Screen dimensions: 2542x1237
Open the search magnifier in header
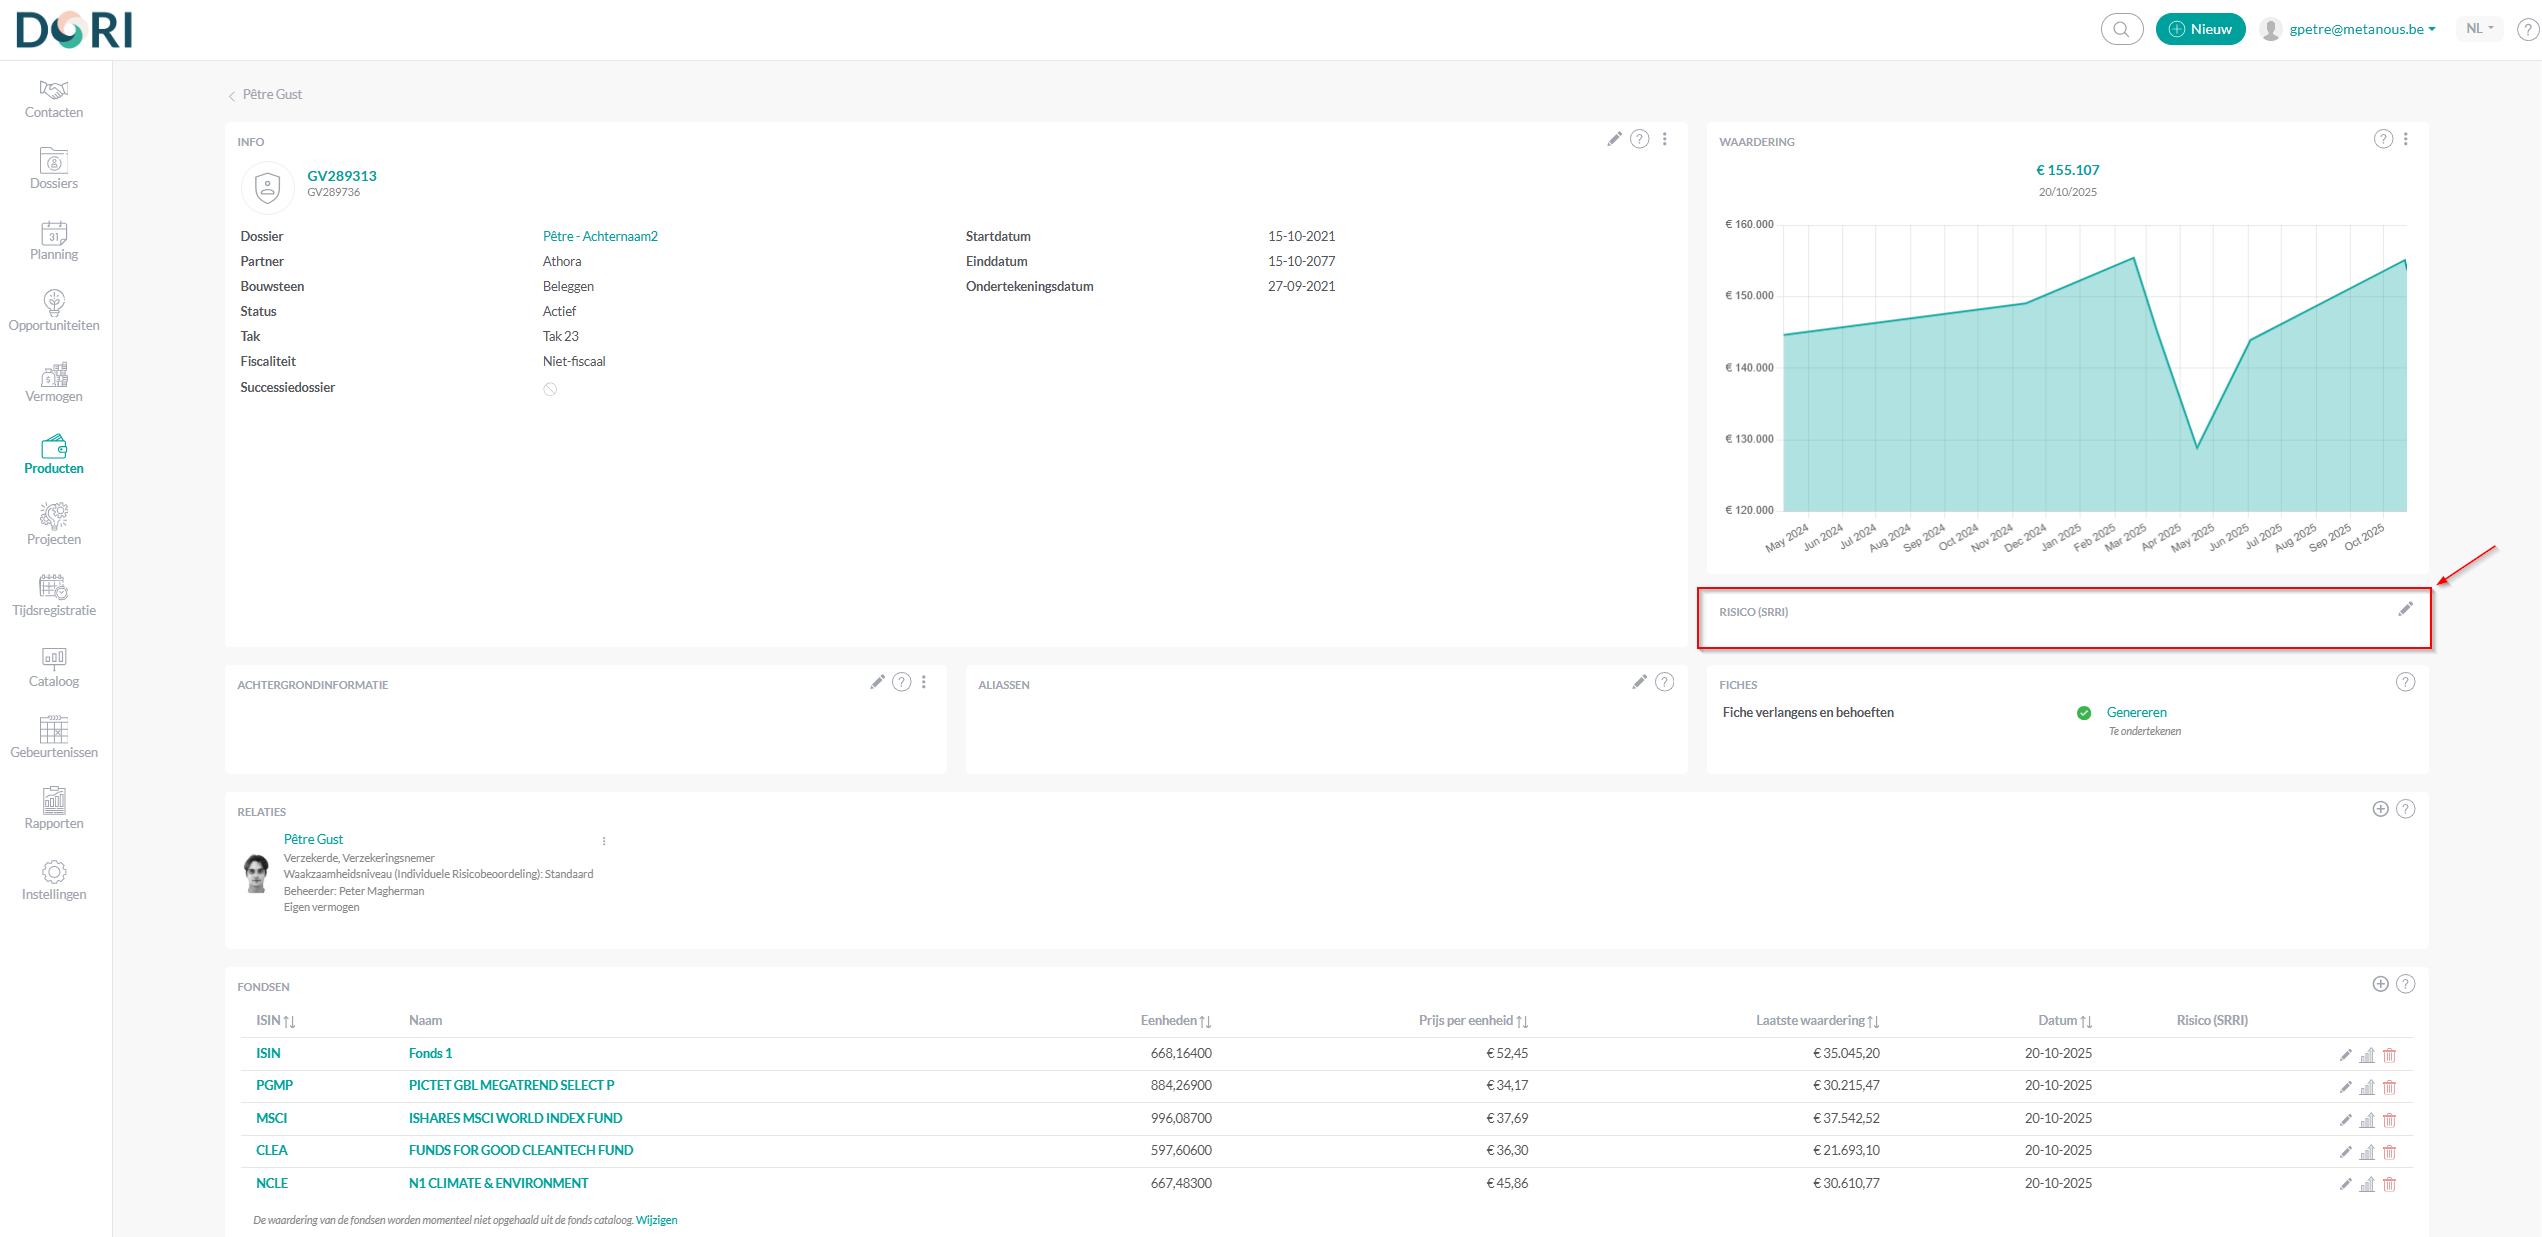[x=2121, y=29]
